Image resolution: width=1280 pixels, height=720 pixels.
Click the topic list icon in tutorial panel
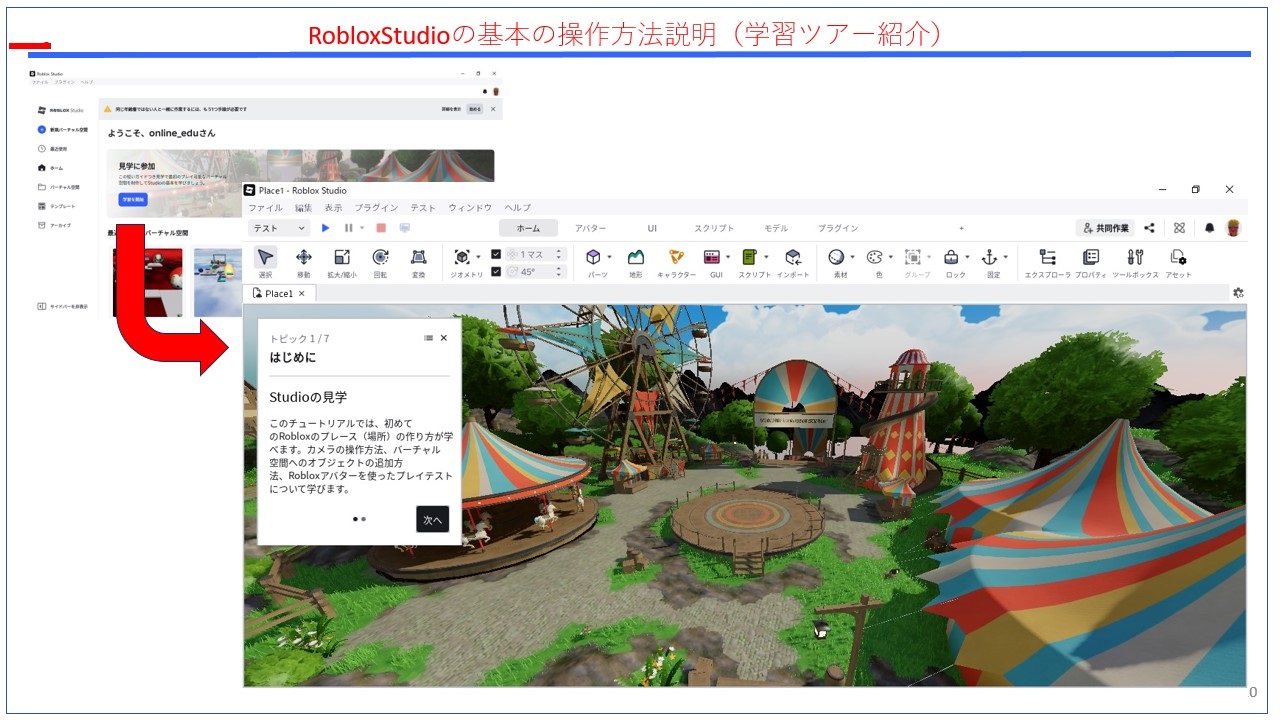pos(428,338)
